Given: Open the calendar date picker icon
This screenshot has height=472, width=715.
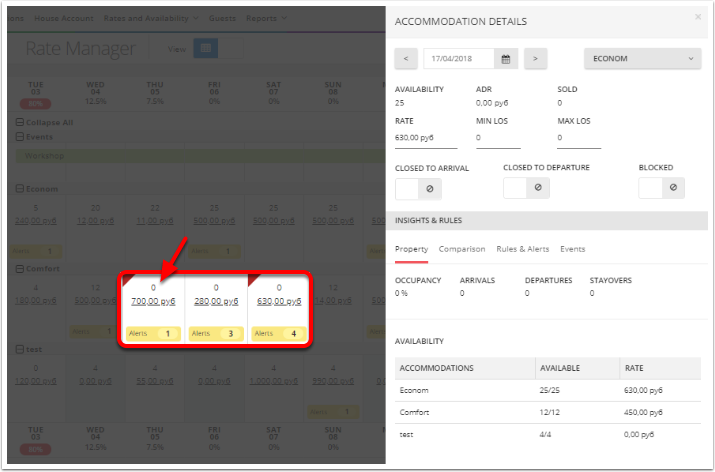Looking at the screenshot, I should (x=506, y=59).
